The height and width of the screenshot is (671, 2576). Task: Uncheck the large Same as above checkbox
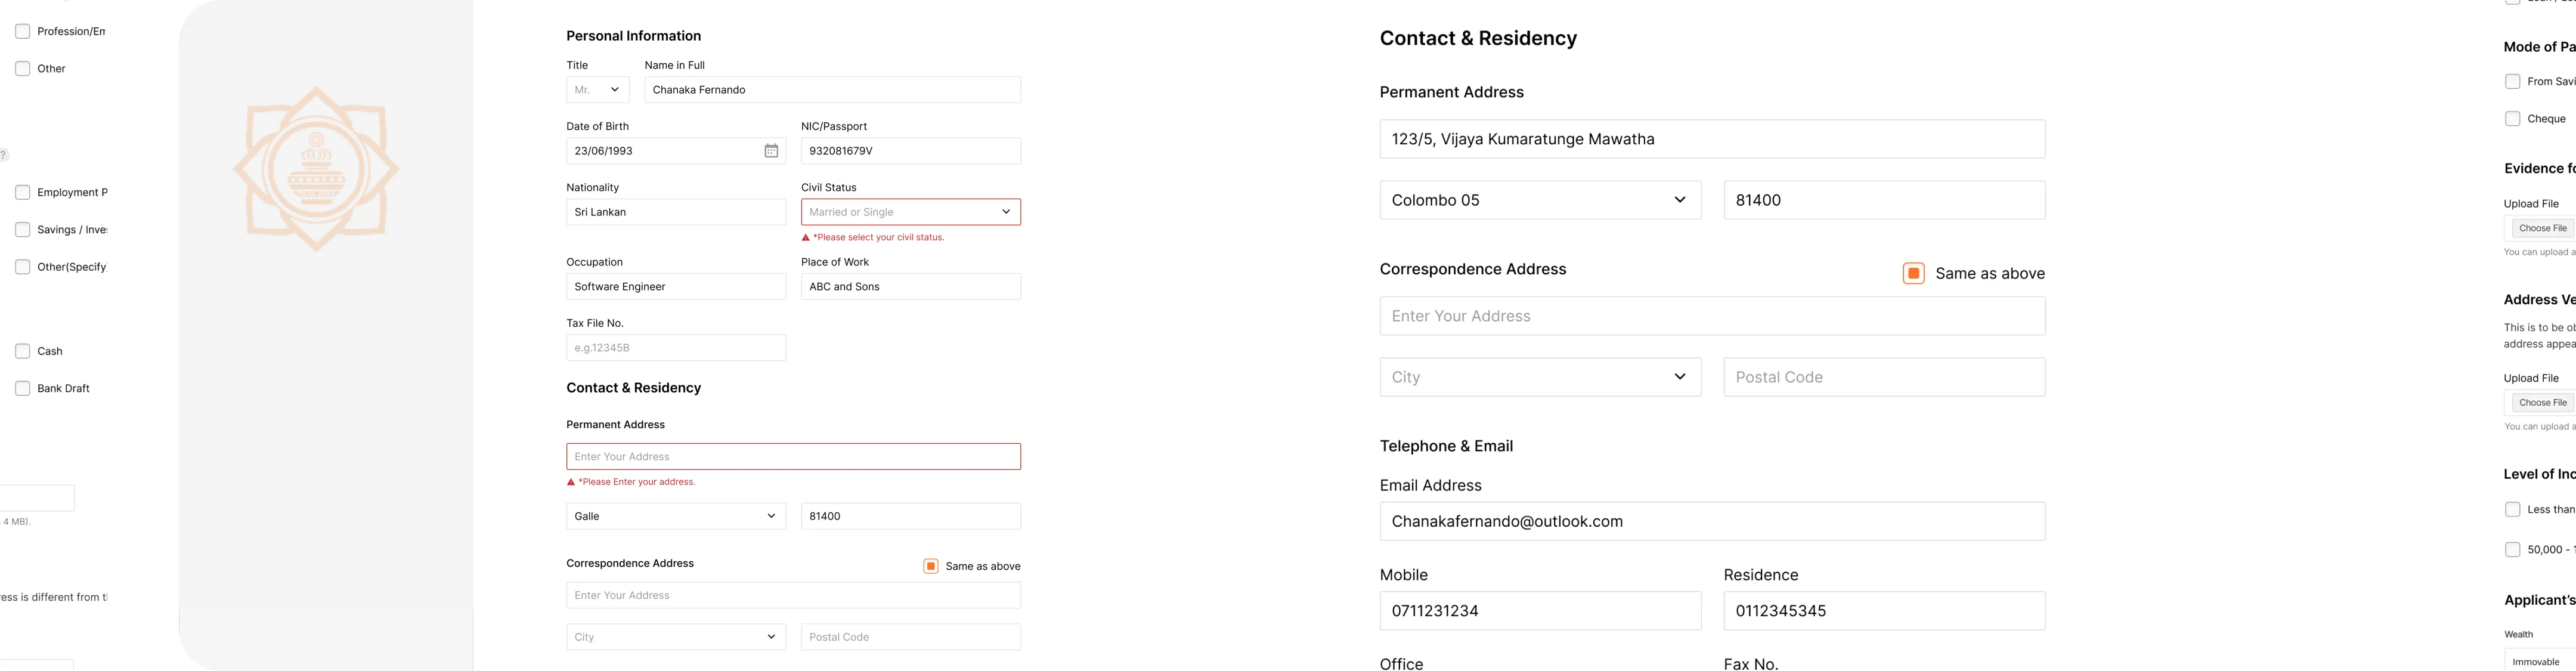[x=1913, y=273]
